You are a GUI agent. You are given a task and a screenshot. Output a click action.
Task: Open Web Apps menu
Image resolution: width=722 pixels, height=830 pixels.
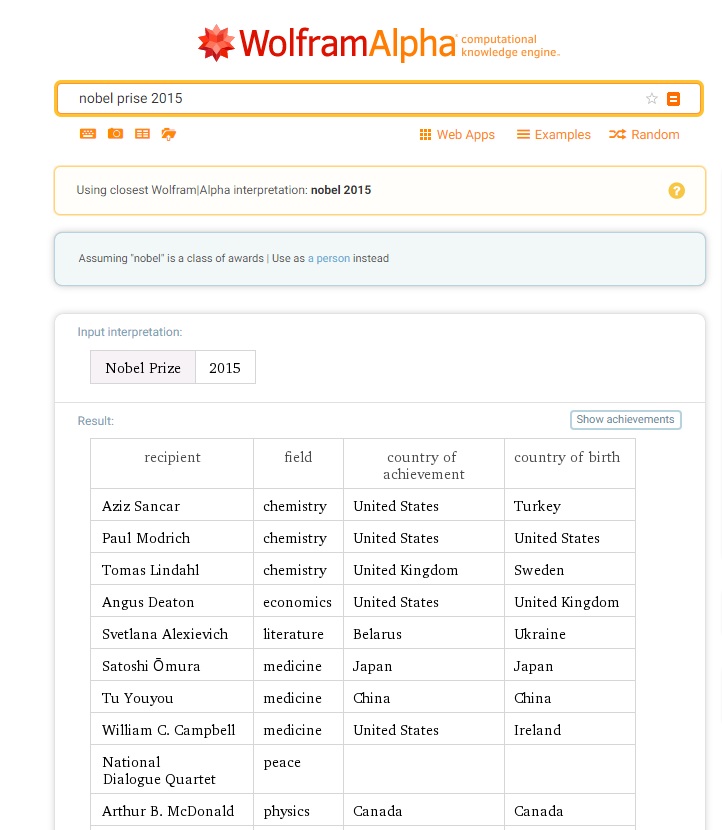pos(457,135)
